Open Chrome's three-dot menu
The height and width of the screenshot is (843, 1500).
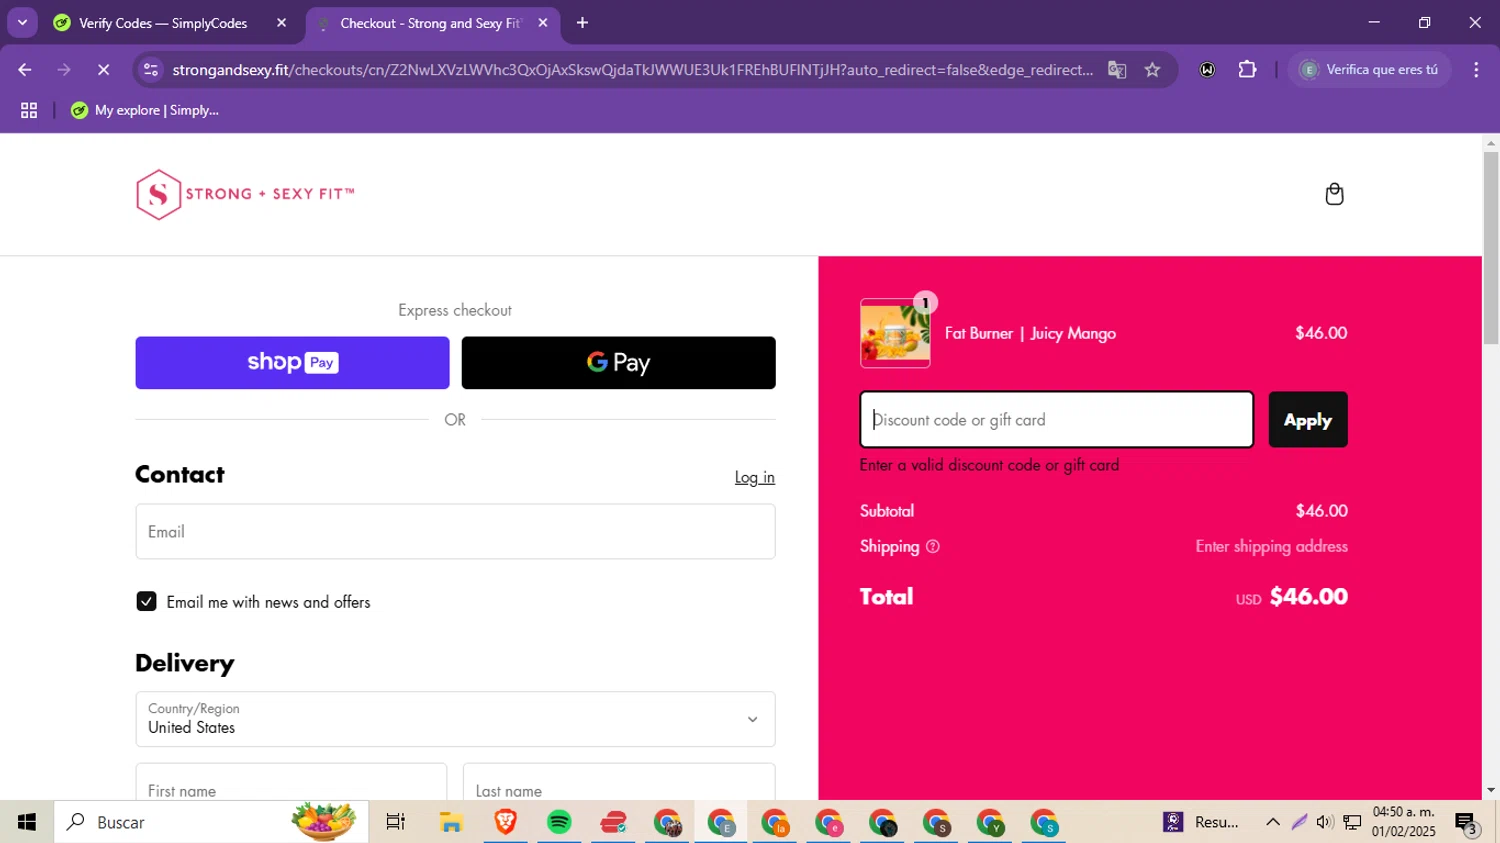click(1476, 70)
